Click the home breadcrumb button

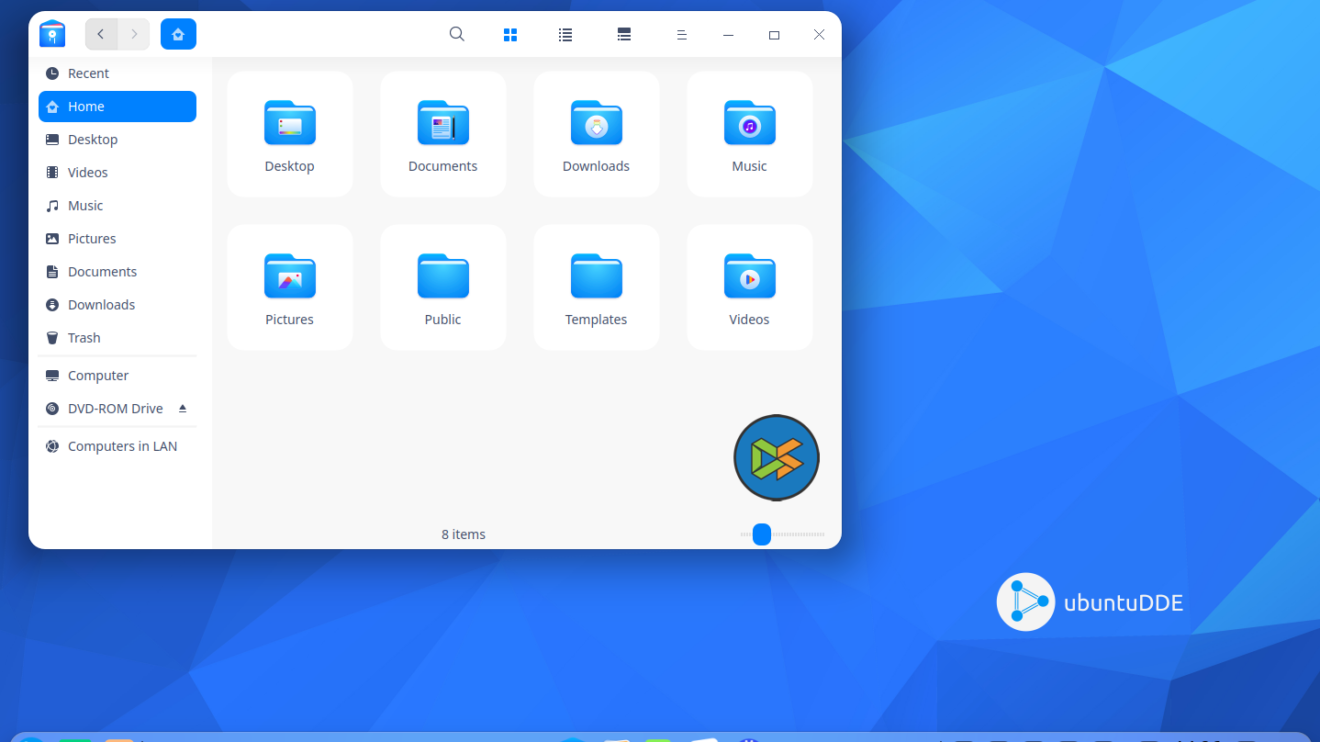(178, 34)
